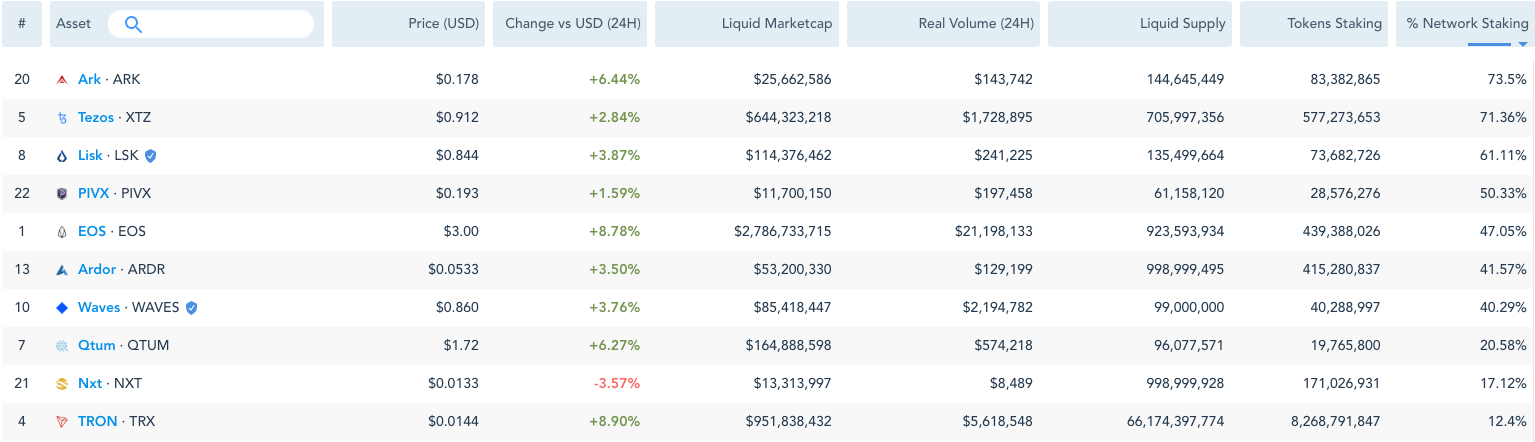Click Ardor tokens staking 415,280,837
This screenshot has height=442, width=1535.
(1340, 269)
